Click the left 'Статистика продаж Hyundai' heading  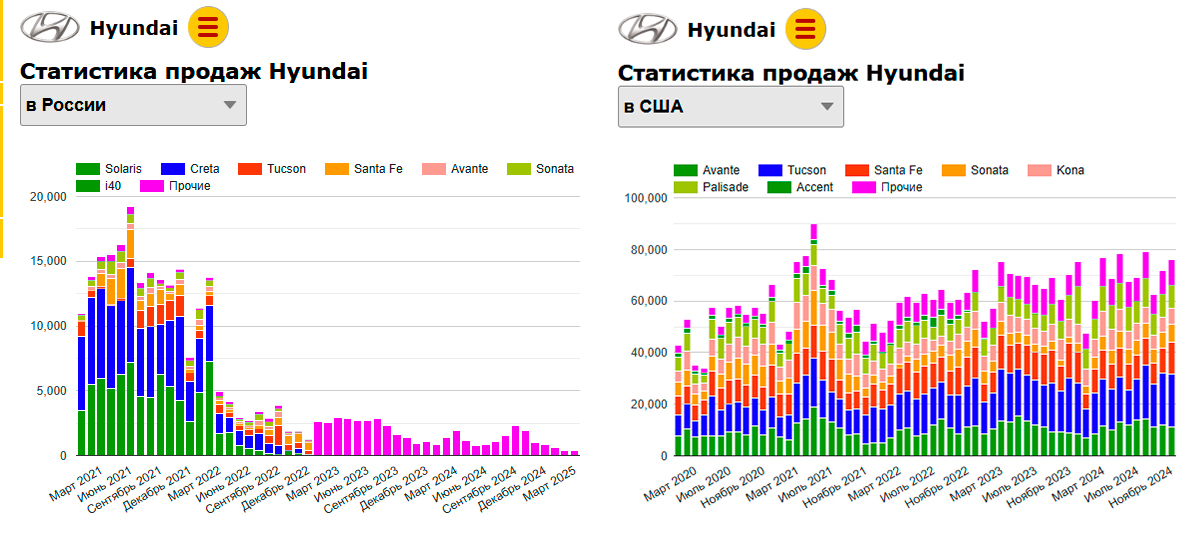pos(194,72)
